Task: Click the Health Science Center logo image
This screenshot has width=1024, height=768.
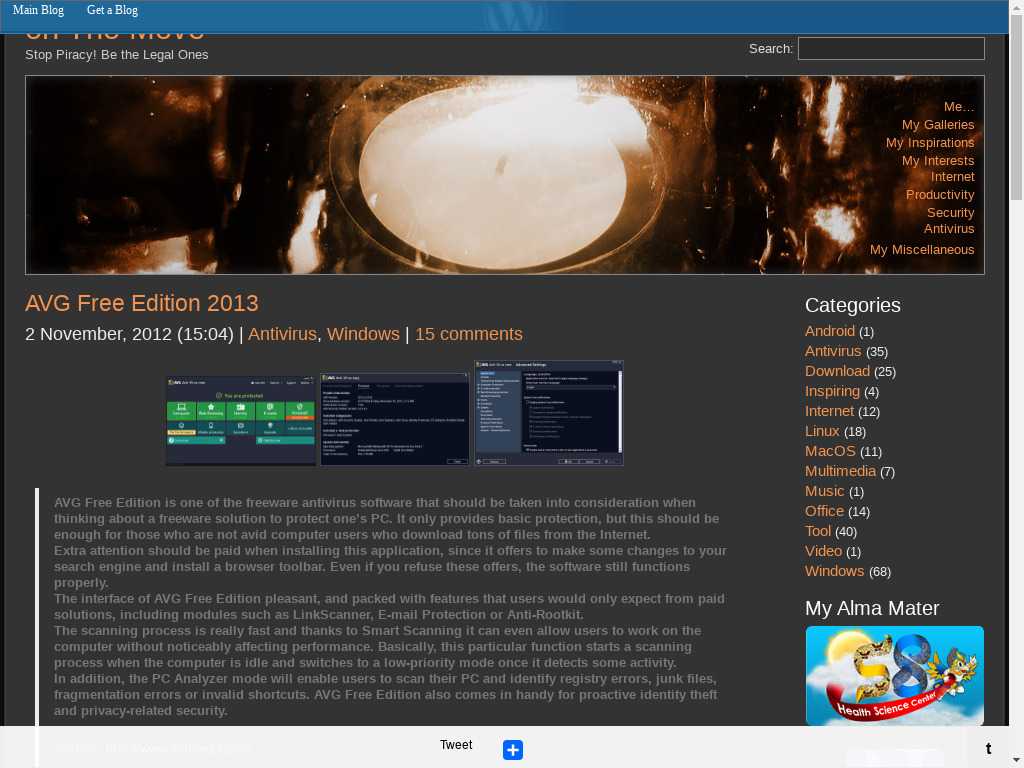Action: (x=894, y=676)
